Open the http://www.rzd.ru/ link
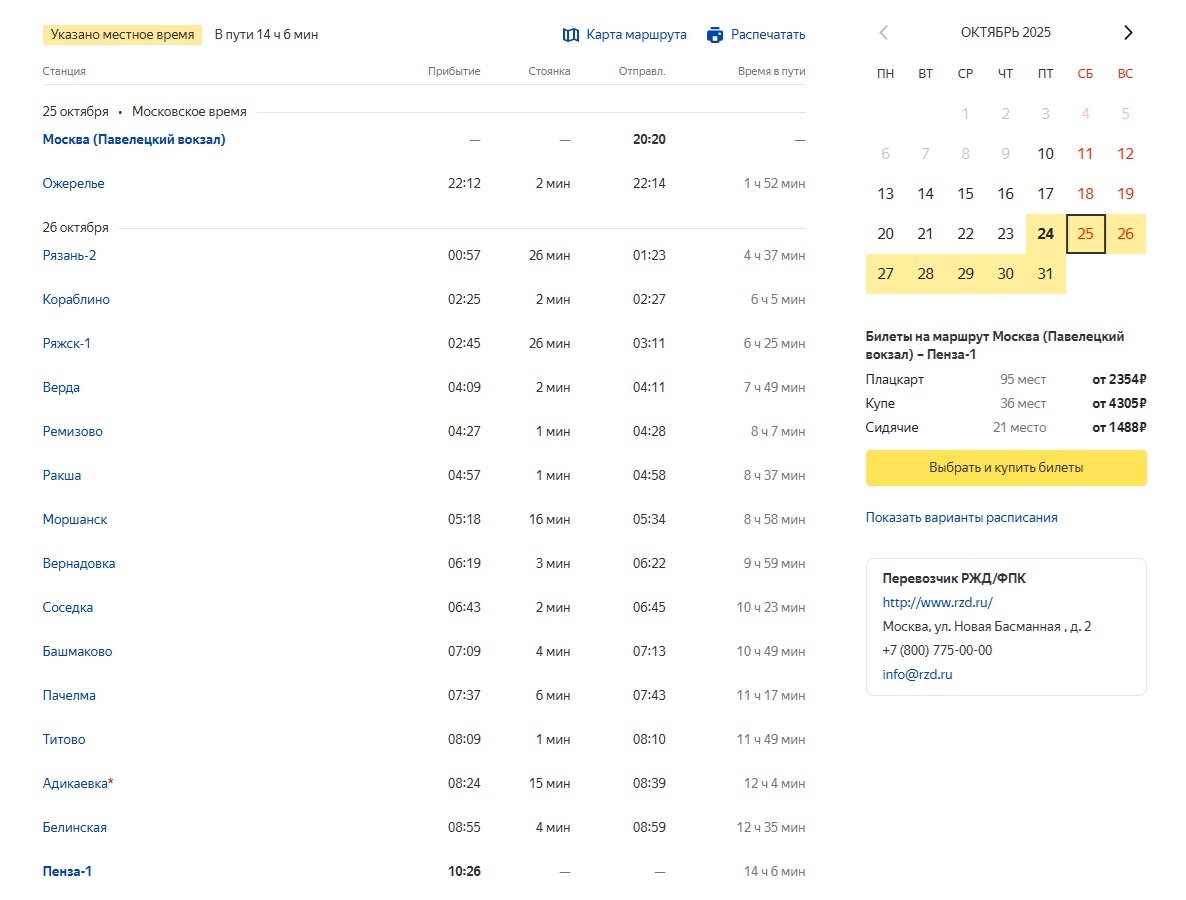The image size is (1186, 900). 937,602
